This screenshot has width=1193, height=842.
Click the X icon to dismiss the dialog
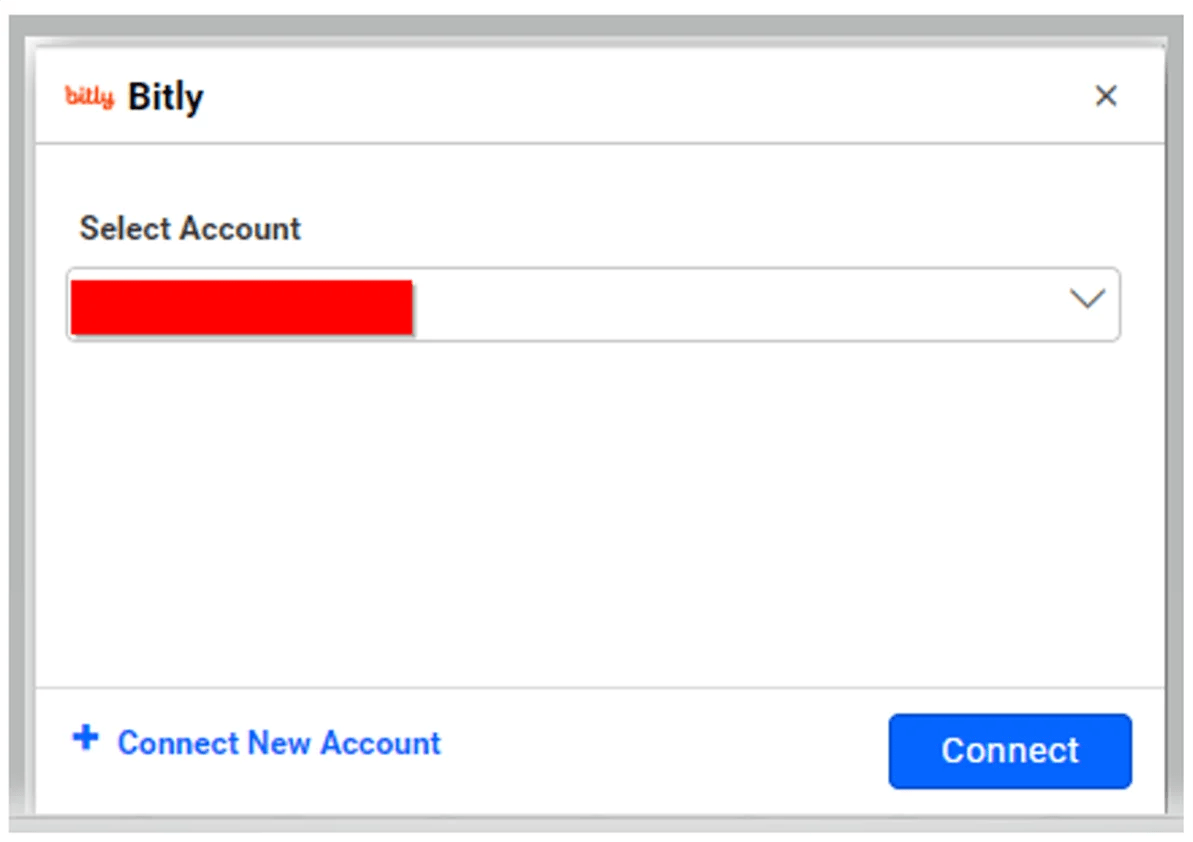(1106, 96)
